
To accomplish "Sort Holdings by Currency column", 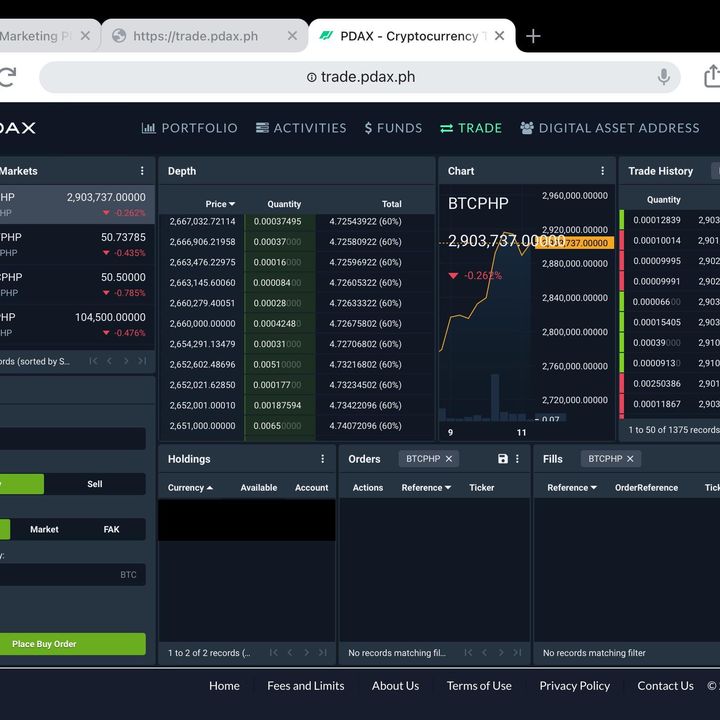I will coord(190,488).
